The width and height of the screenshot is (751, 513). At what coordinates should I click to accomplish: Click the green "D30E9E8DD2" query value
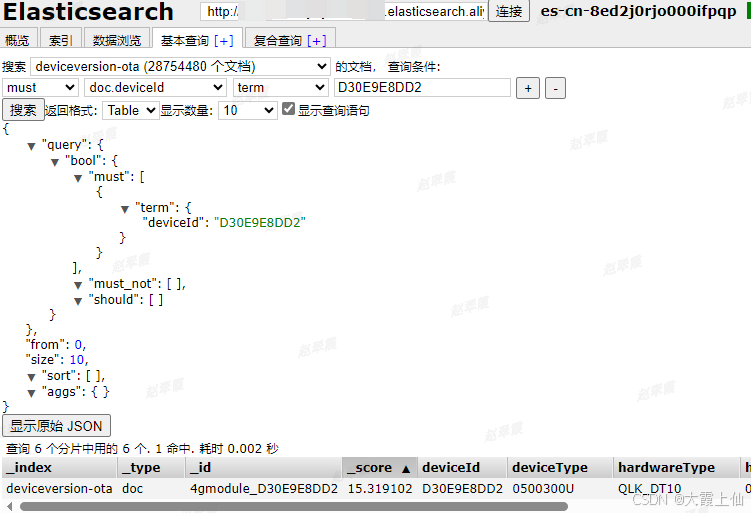260,223
